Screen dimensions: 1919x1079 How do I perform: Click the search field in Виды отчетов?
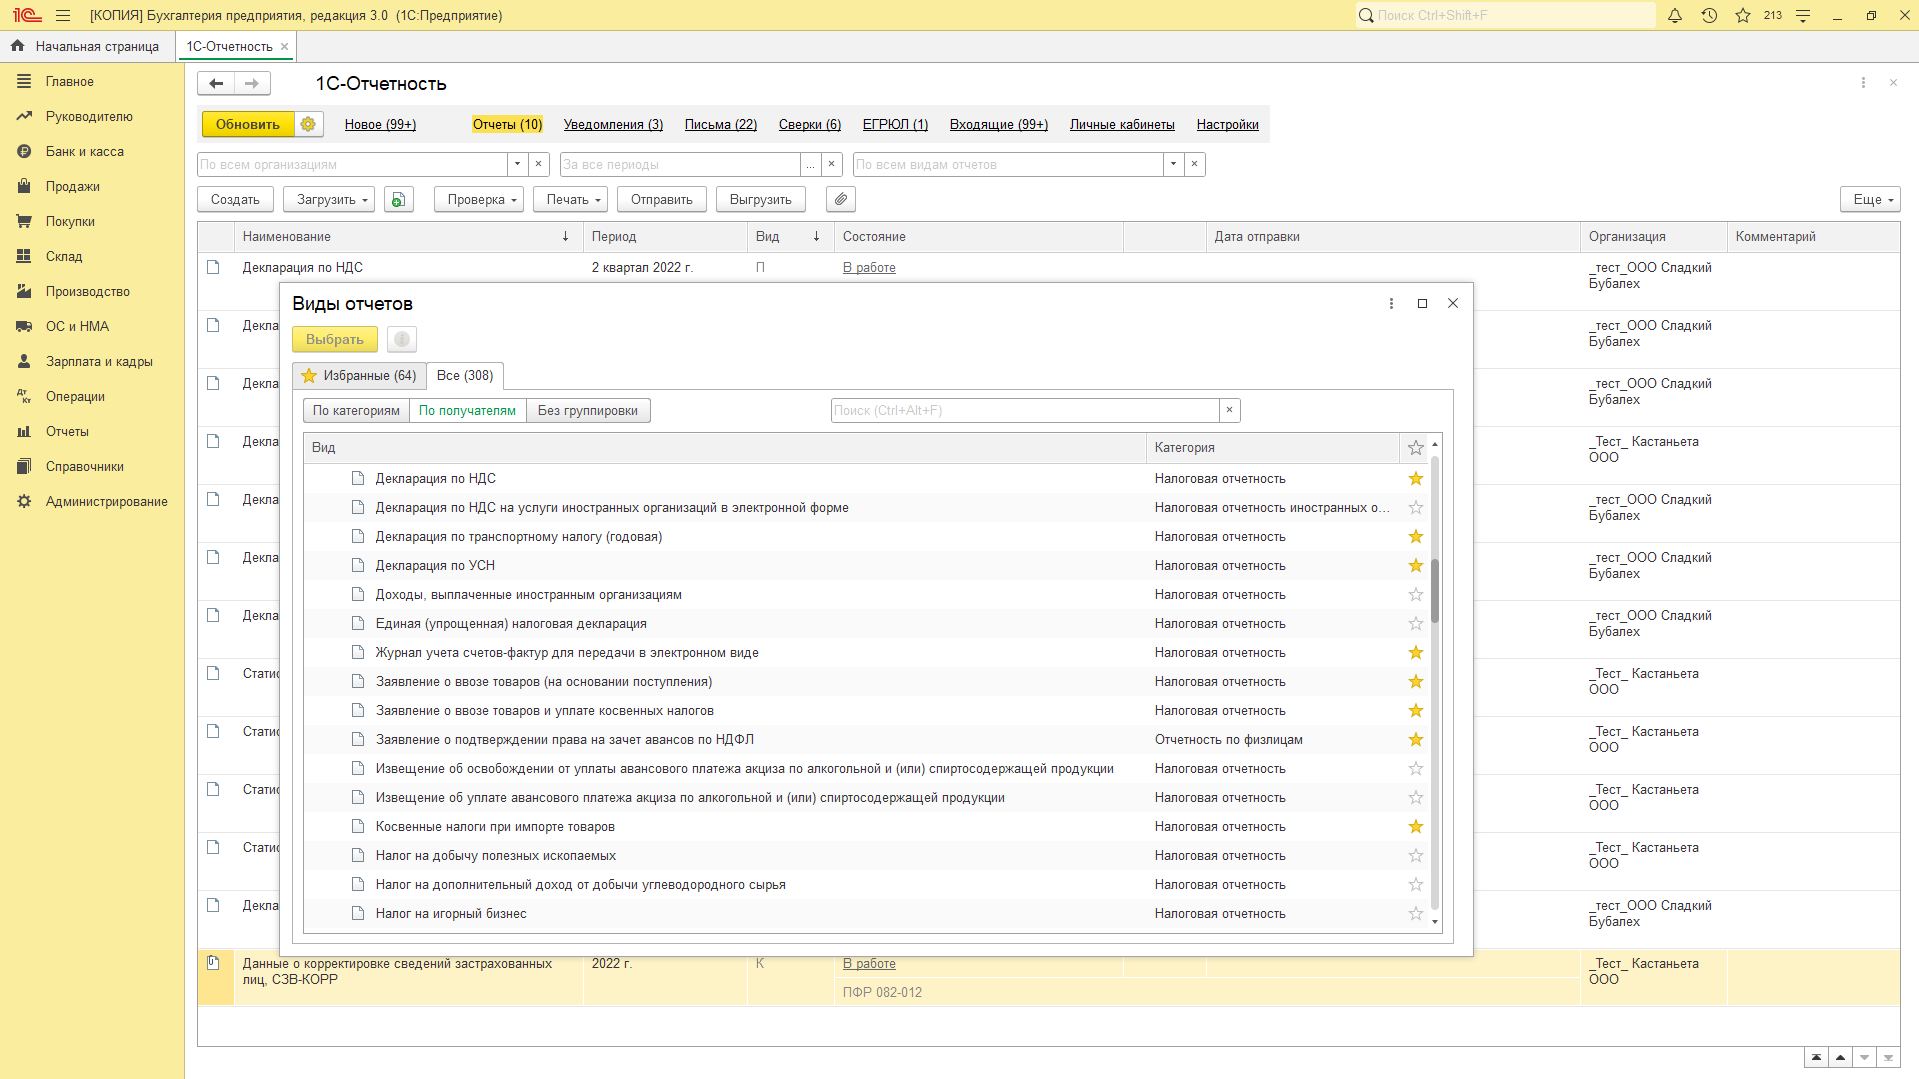(x=1024, y=411)
